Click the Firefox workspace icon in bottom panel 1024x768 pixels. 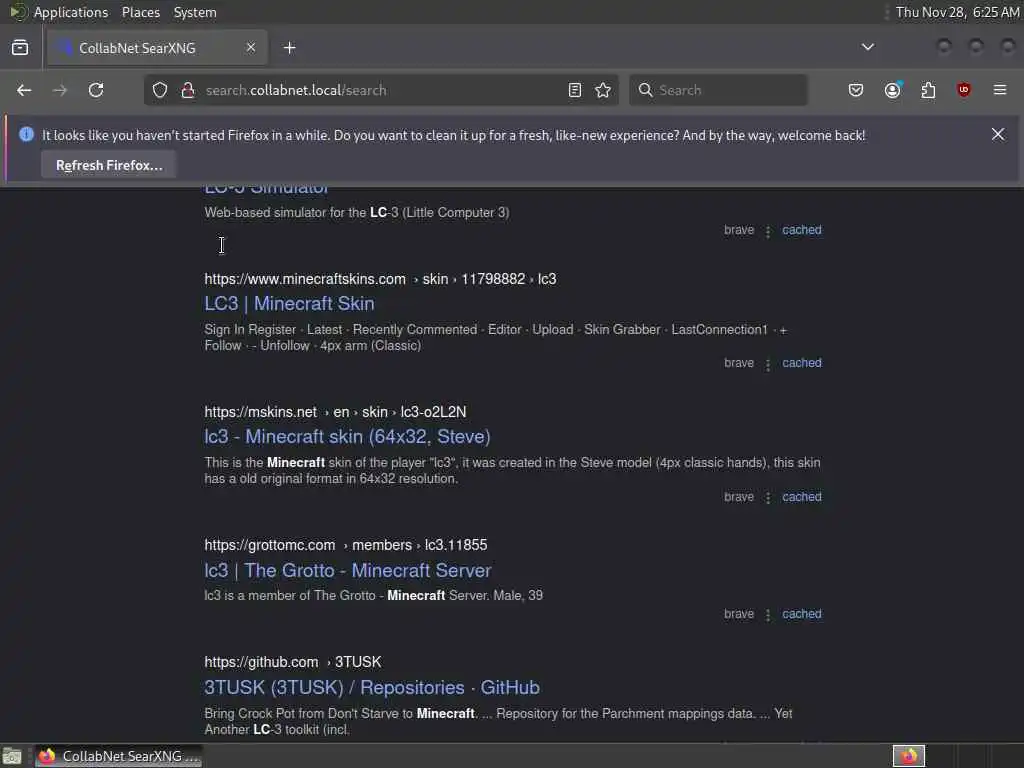click(909, 756)
